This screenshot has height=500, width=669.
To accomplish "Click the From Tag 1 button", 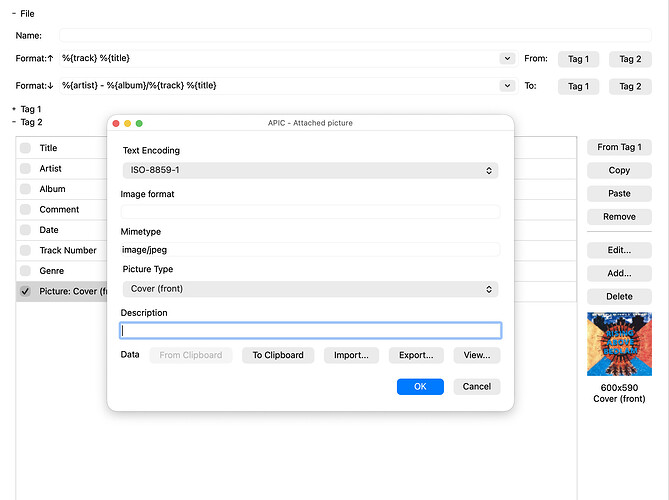I will click(x=619, y=147).
